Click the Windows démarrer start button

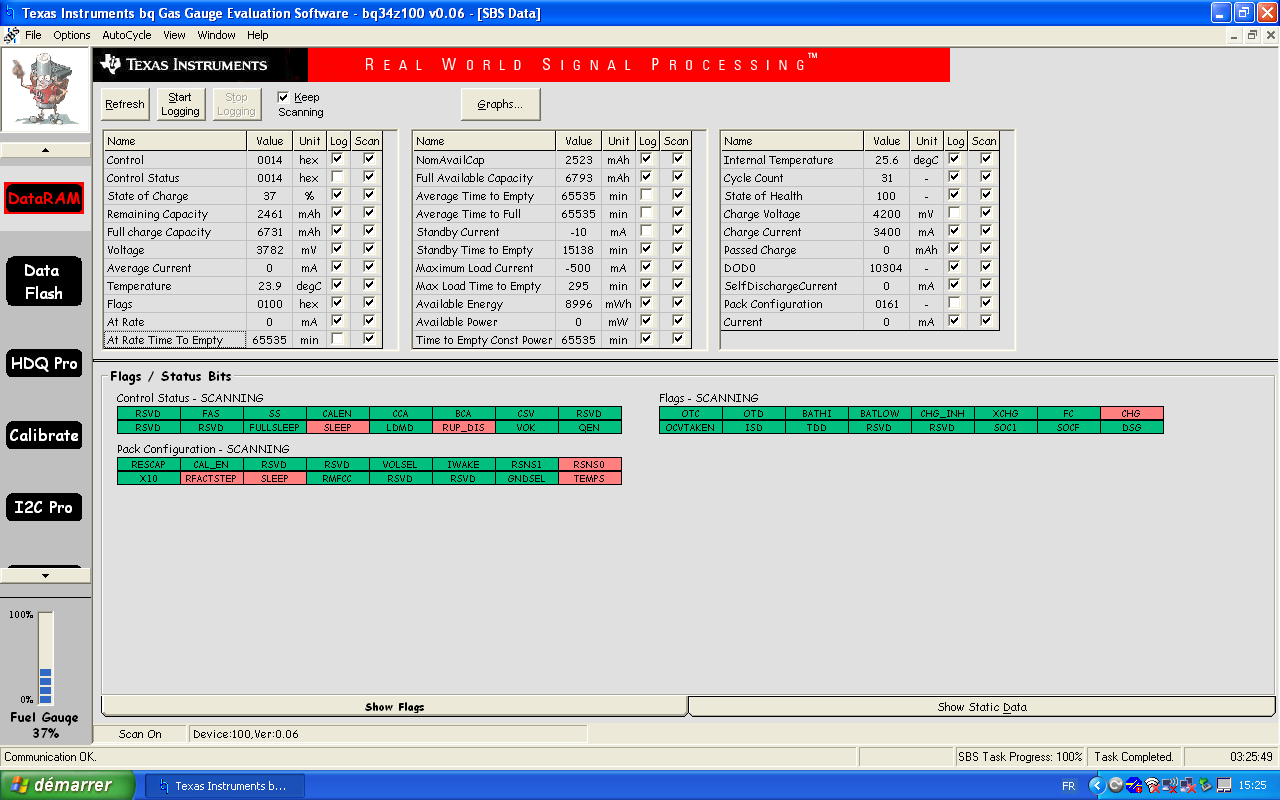[x=67, y=785]
